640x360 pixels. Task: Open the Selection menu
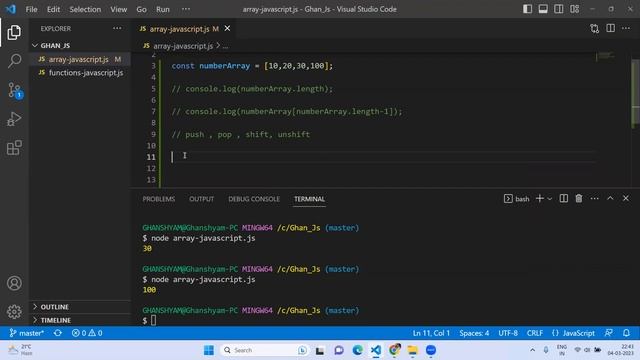[x=85, y=9]
